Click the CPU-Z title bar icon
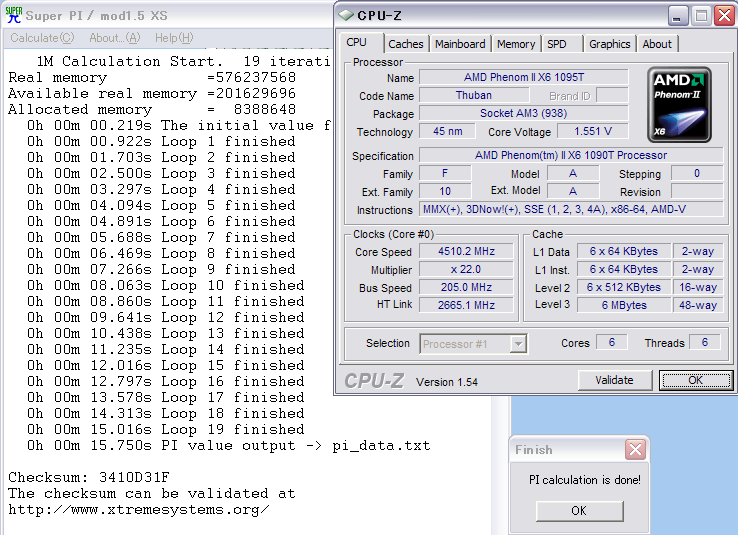This screenshot has height=535, width=738. pos(346,15)
